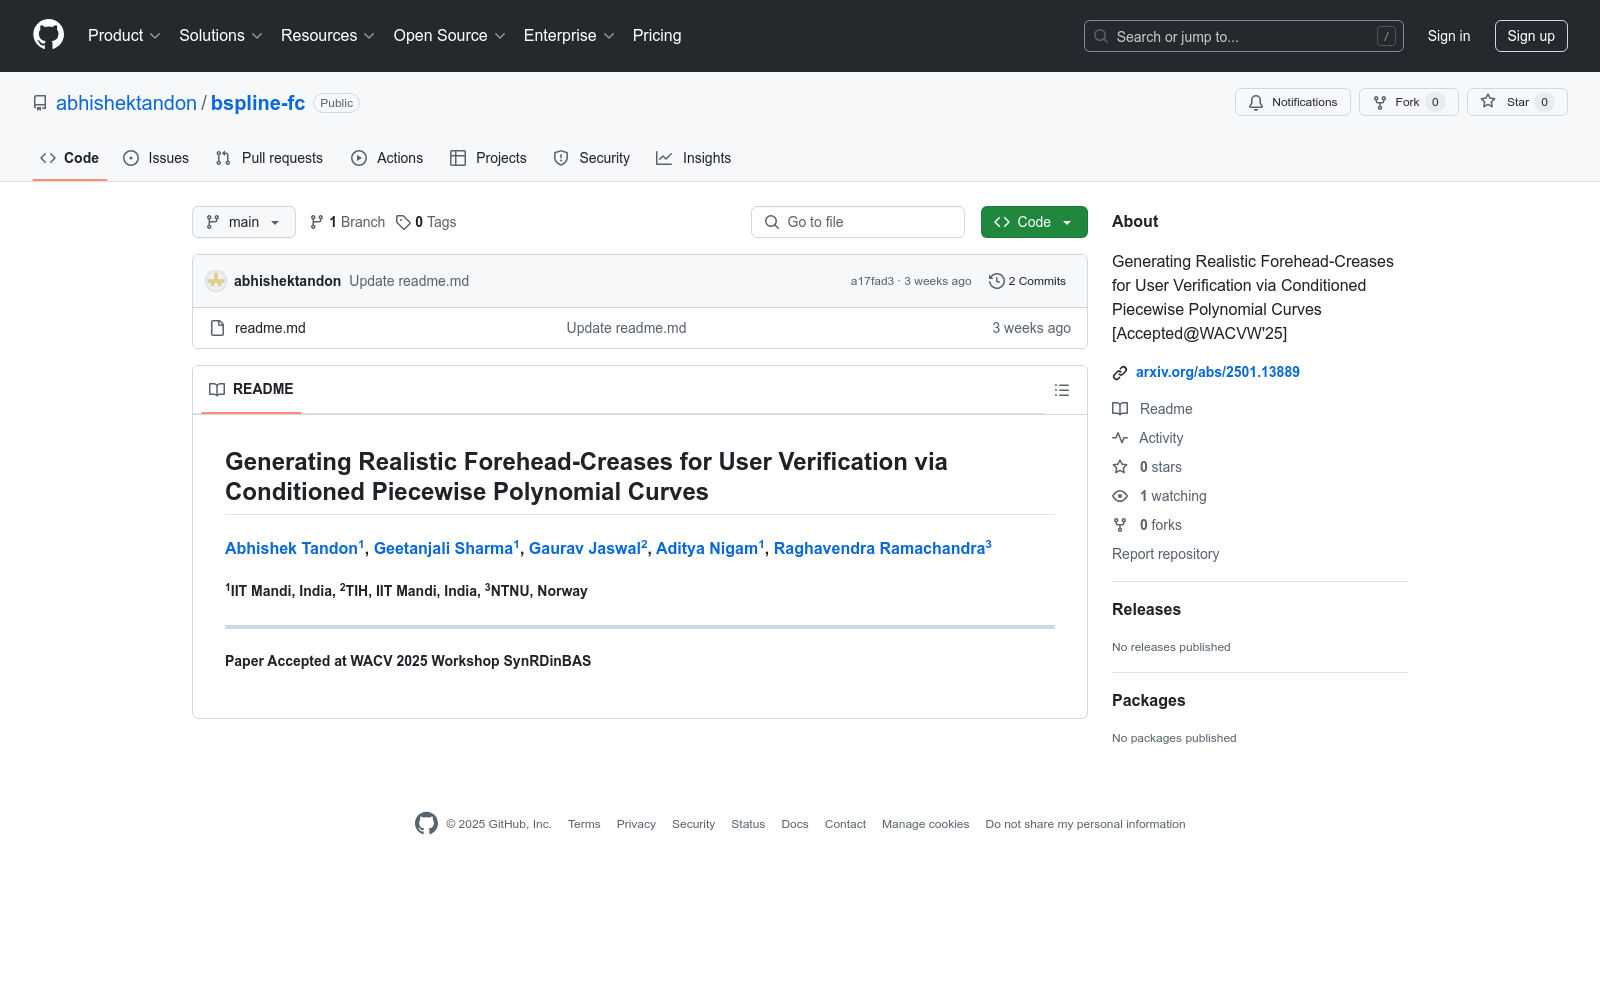Switch to the Issues tab
The width and height of the screenshot is (1600, 1000).
(x=156, y=158)
